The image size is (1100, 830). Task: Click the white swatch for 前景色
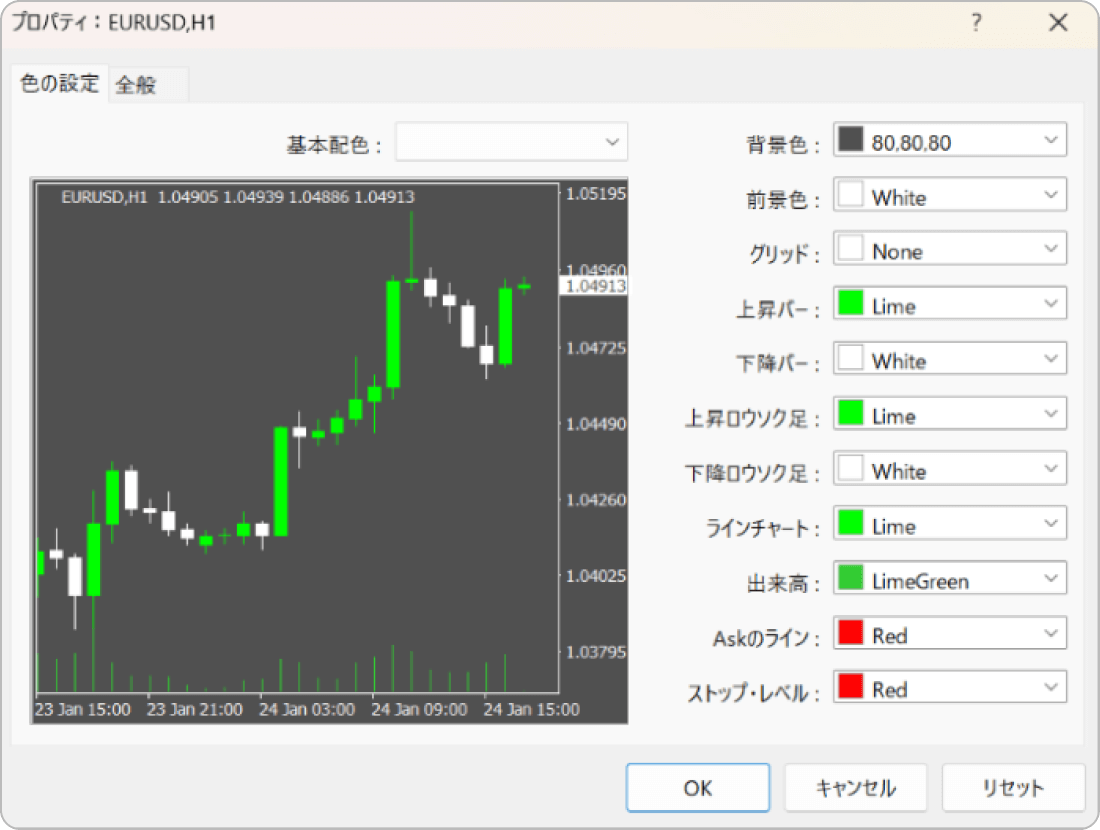coord(851,194)
